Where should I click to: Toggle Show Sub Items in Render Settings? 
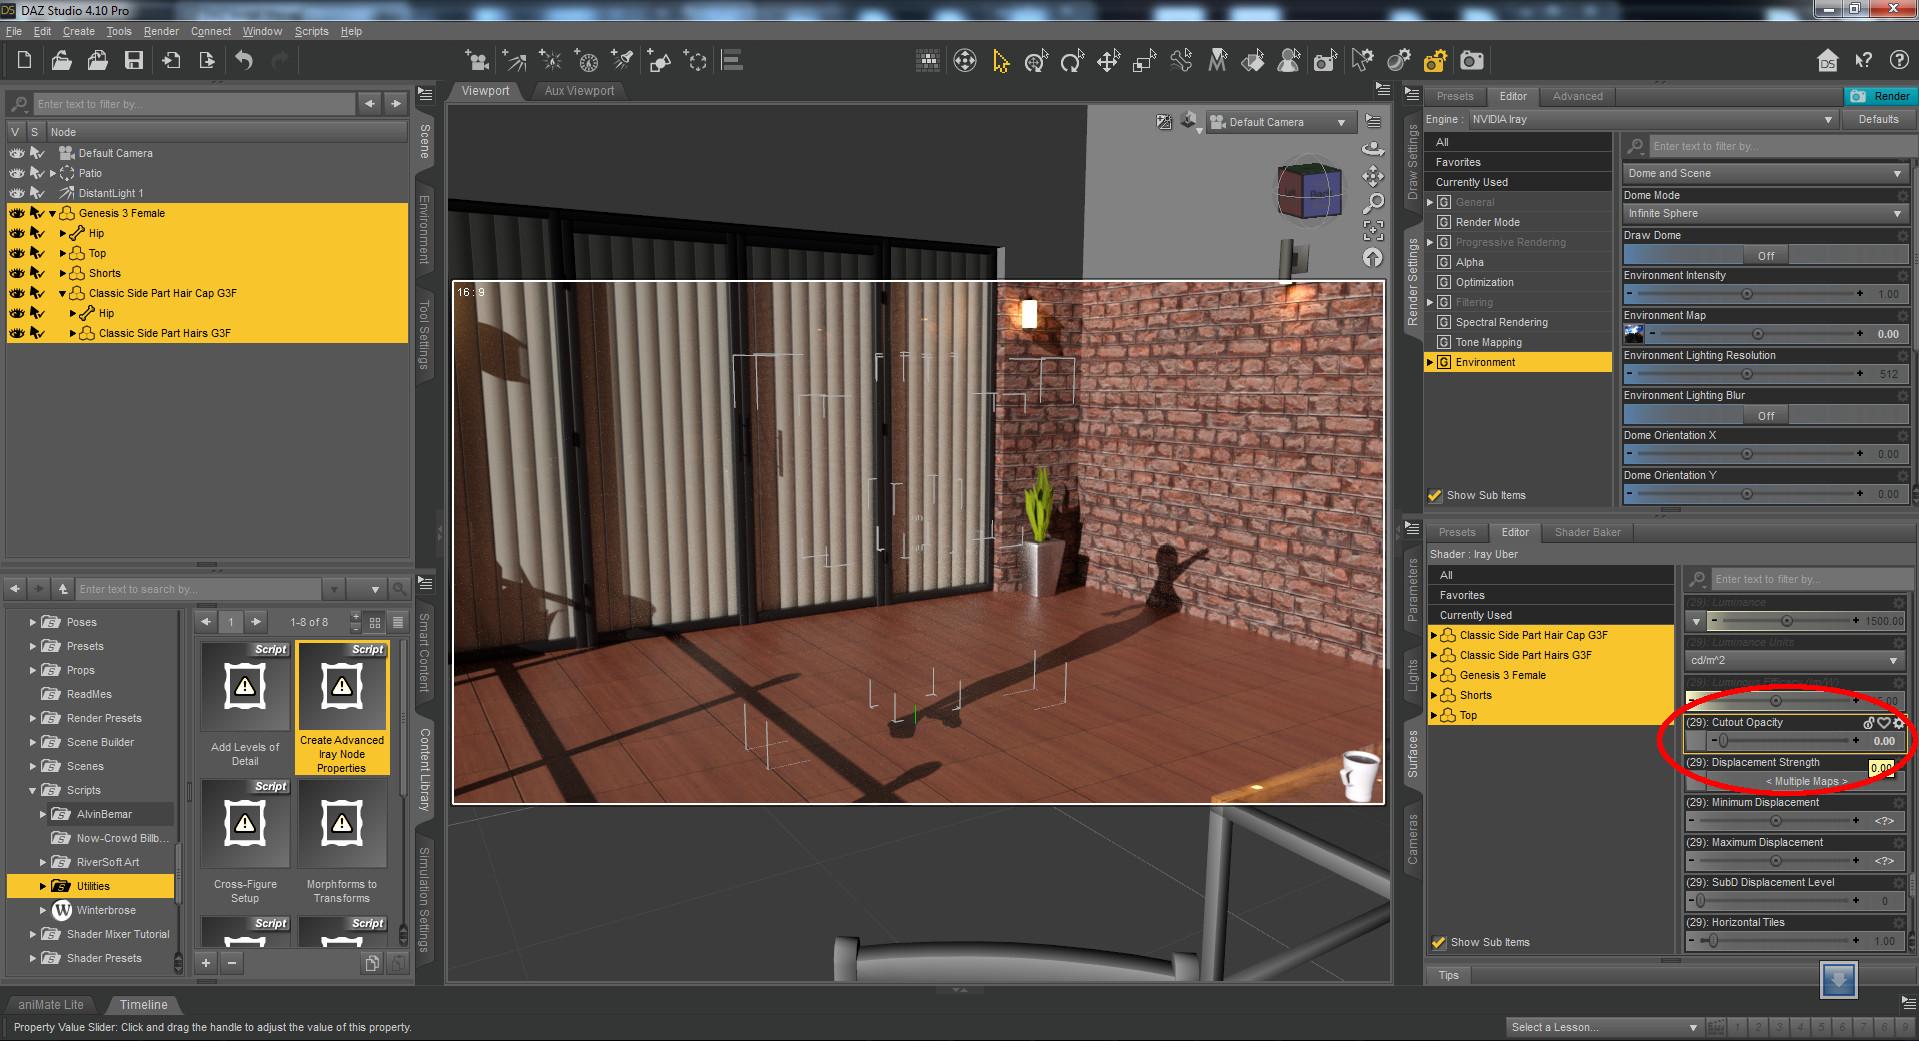click(1435, 495)
